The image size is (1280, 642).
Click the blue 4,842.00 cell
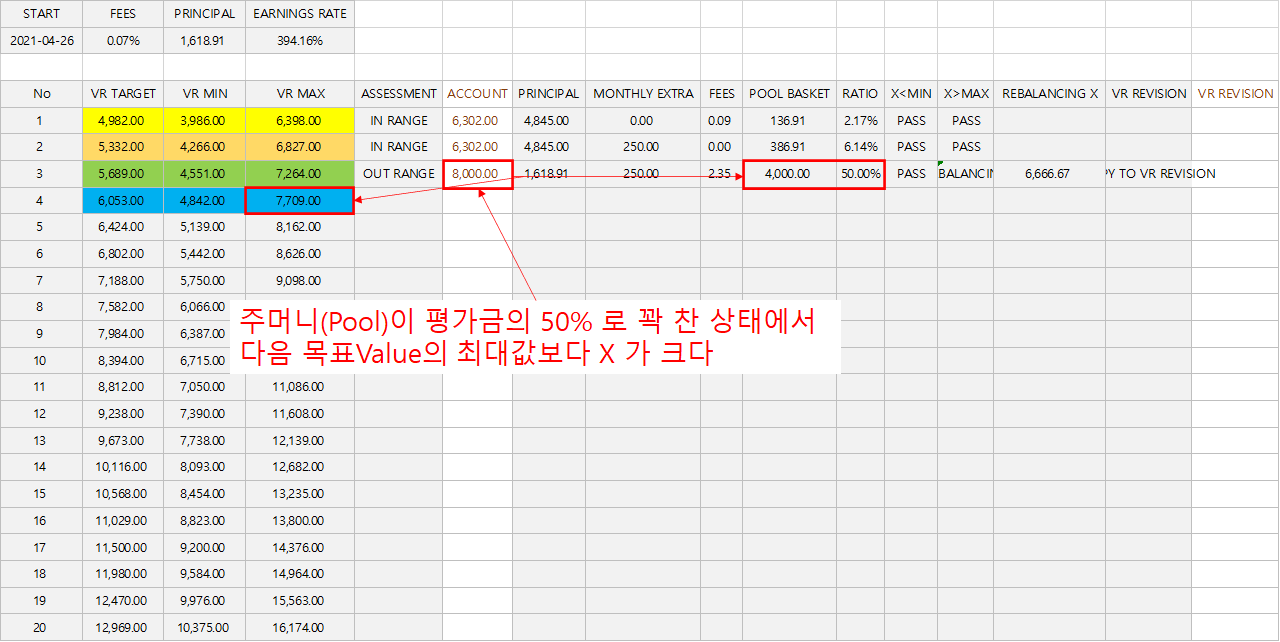[205, 201]
